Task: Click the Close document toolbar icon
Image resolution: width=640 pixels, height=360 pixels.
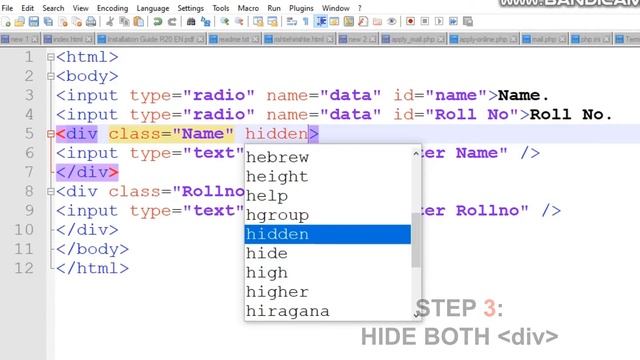Action: pos(63,22)
